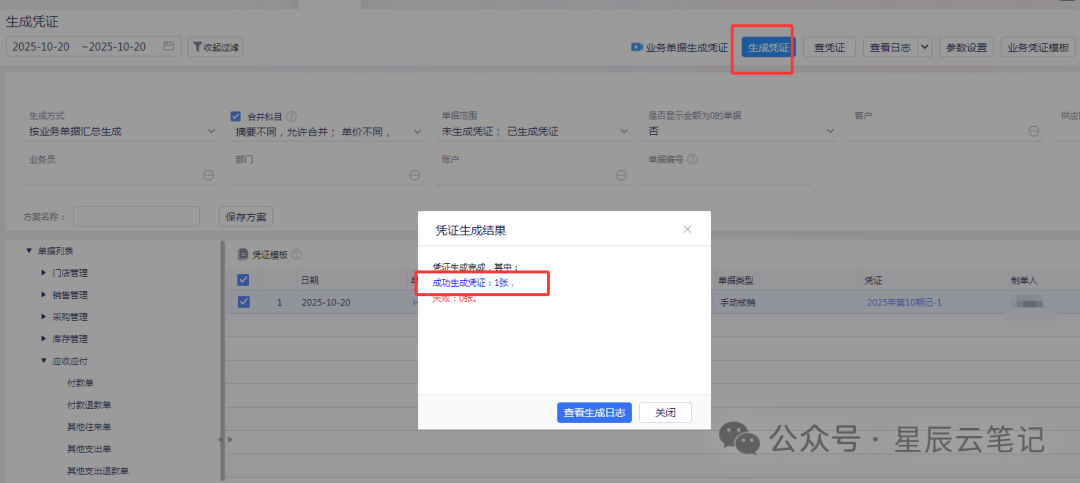The height and width of the screenshot is (483, 1080).
Task: Focus the 单据编号 input field
Action: tap(726, 176)
